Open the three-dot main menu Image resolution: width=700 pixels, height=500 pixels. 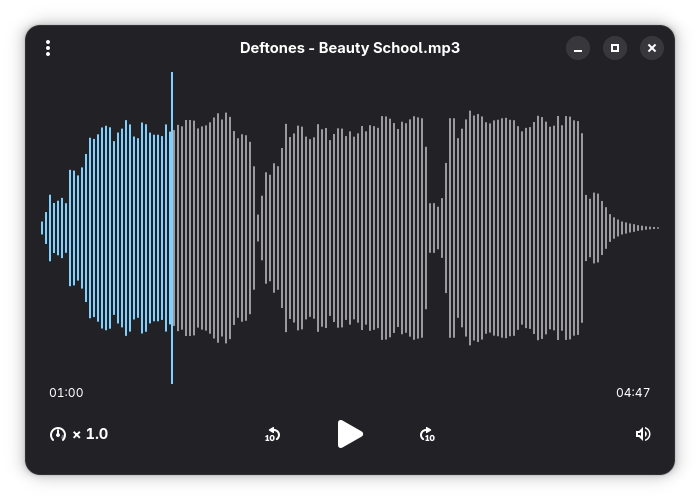pyautogui.click(x=48, y=48)
